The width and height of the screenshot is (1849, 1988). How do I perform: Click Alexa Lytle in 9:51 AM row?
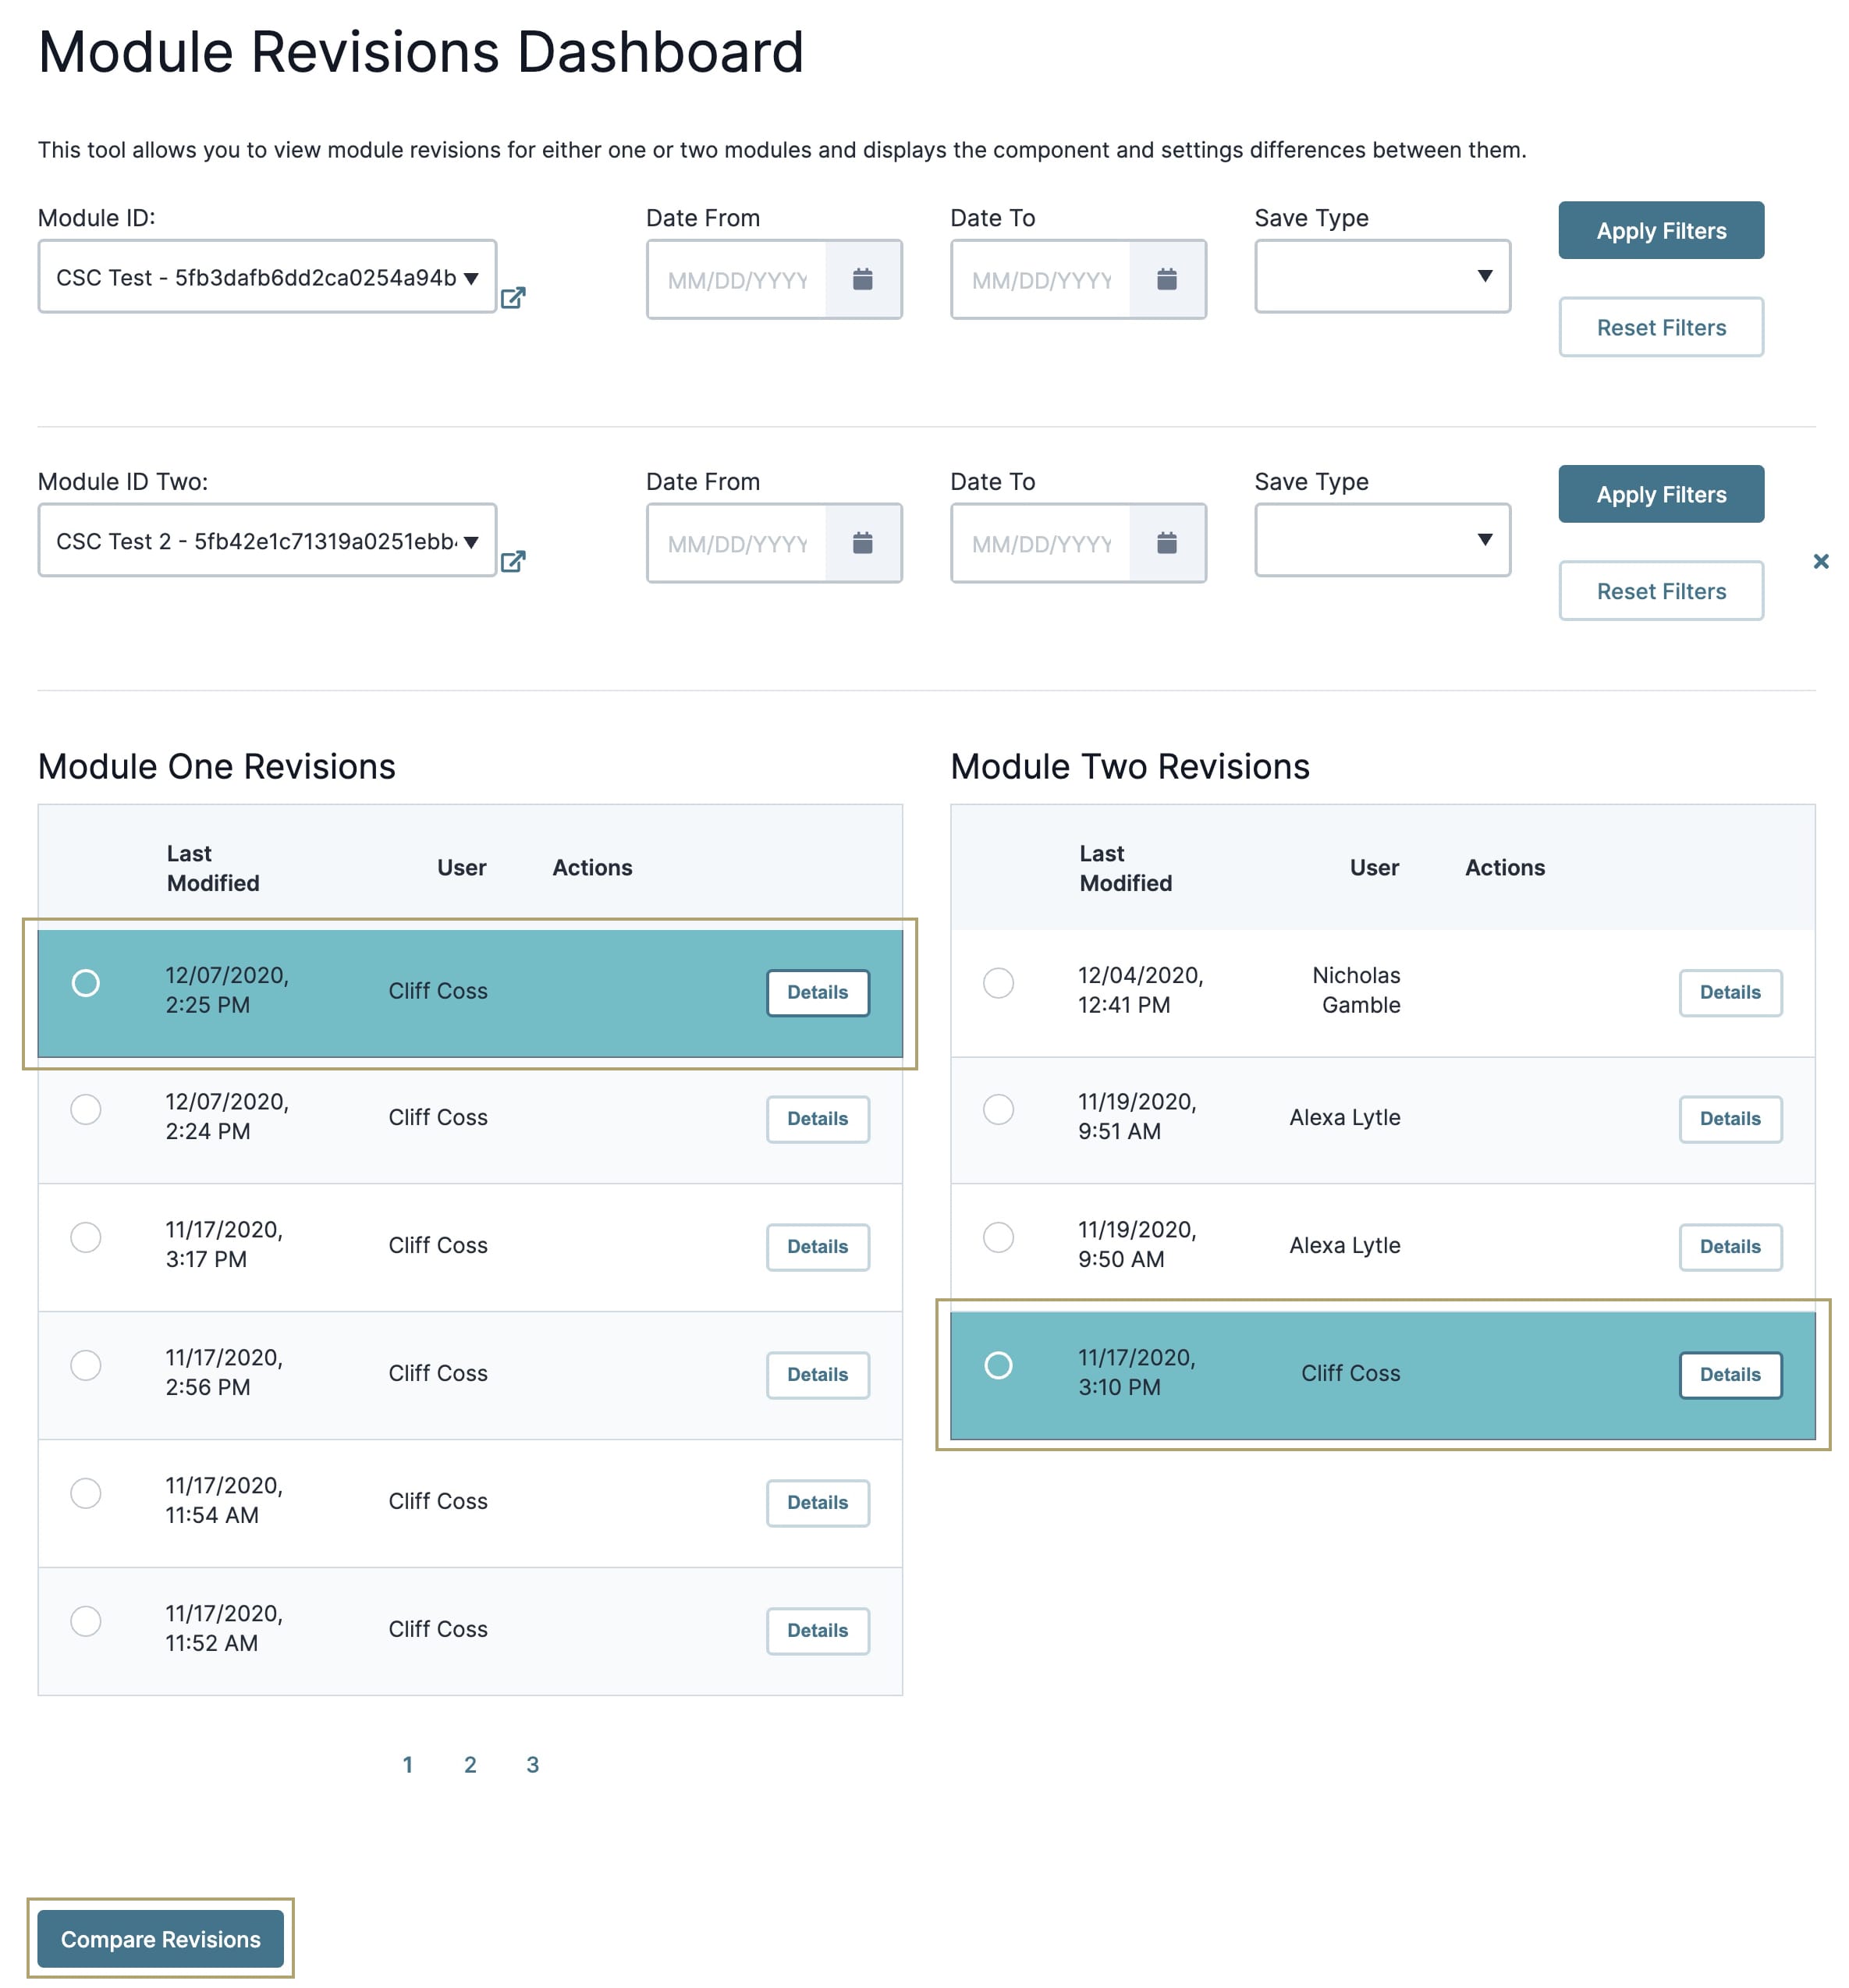coord(1344,1117)
